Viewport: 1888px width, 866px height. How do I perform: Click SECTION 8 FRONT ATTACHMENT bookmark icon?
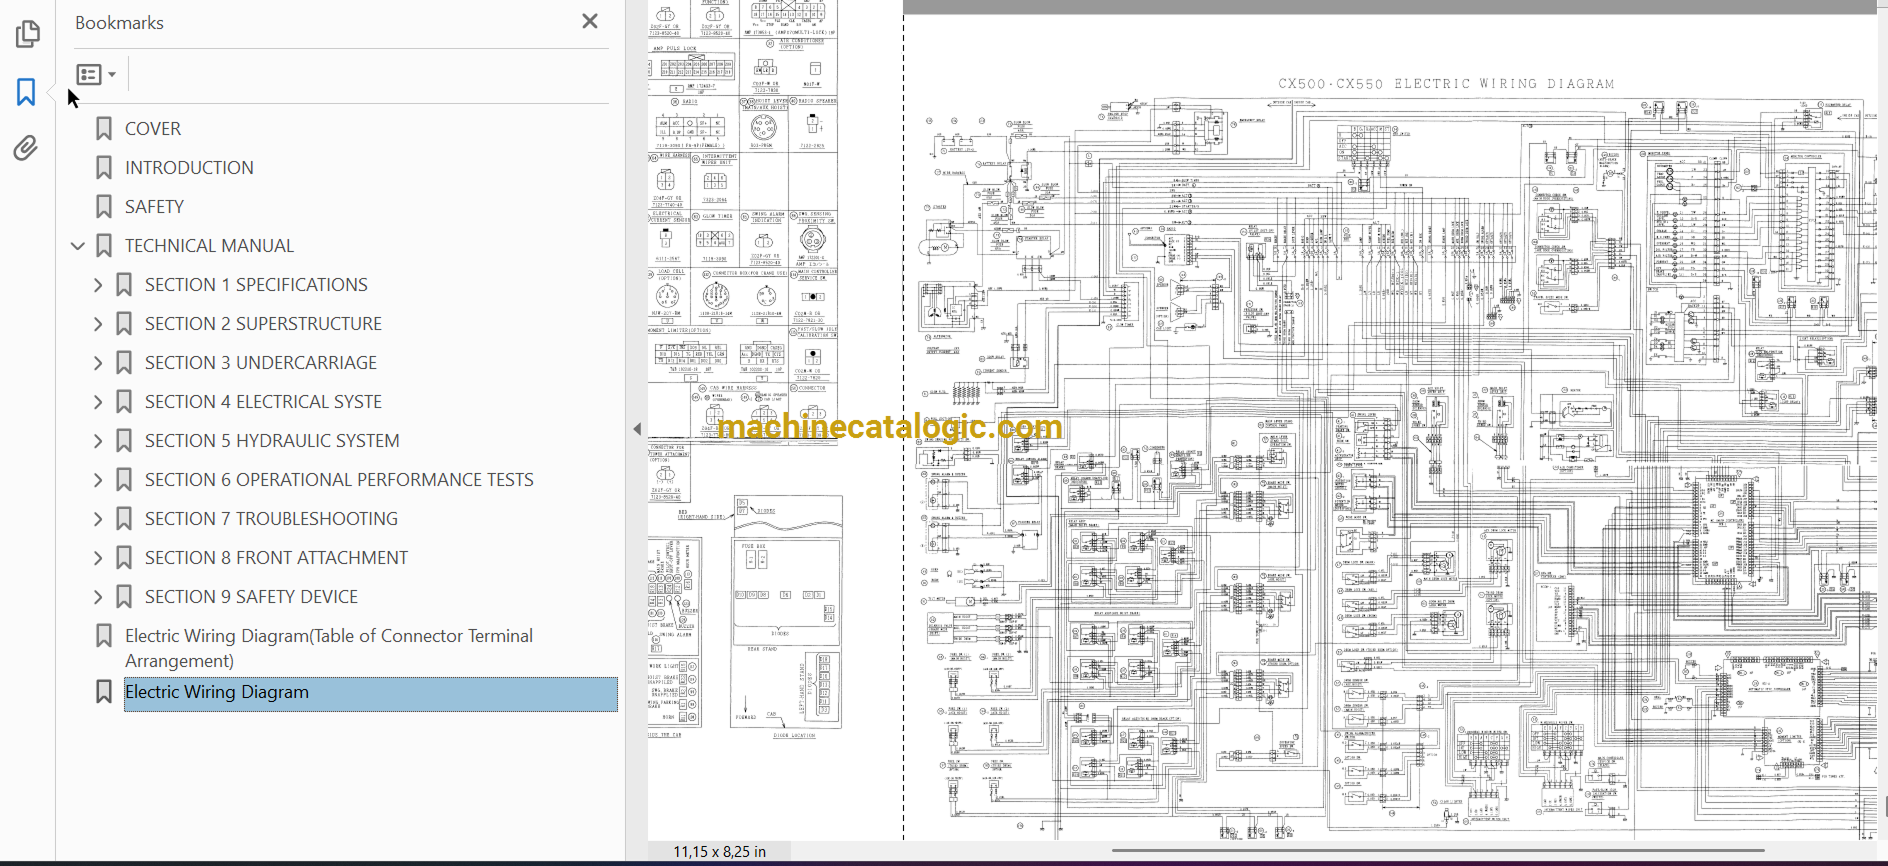(124, 558)
